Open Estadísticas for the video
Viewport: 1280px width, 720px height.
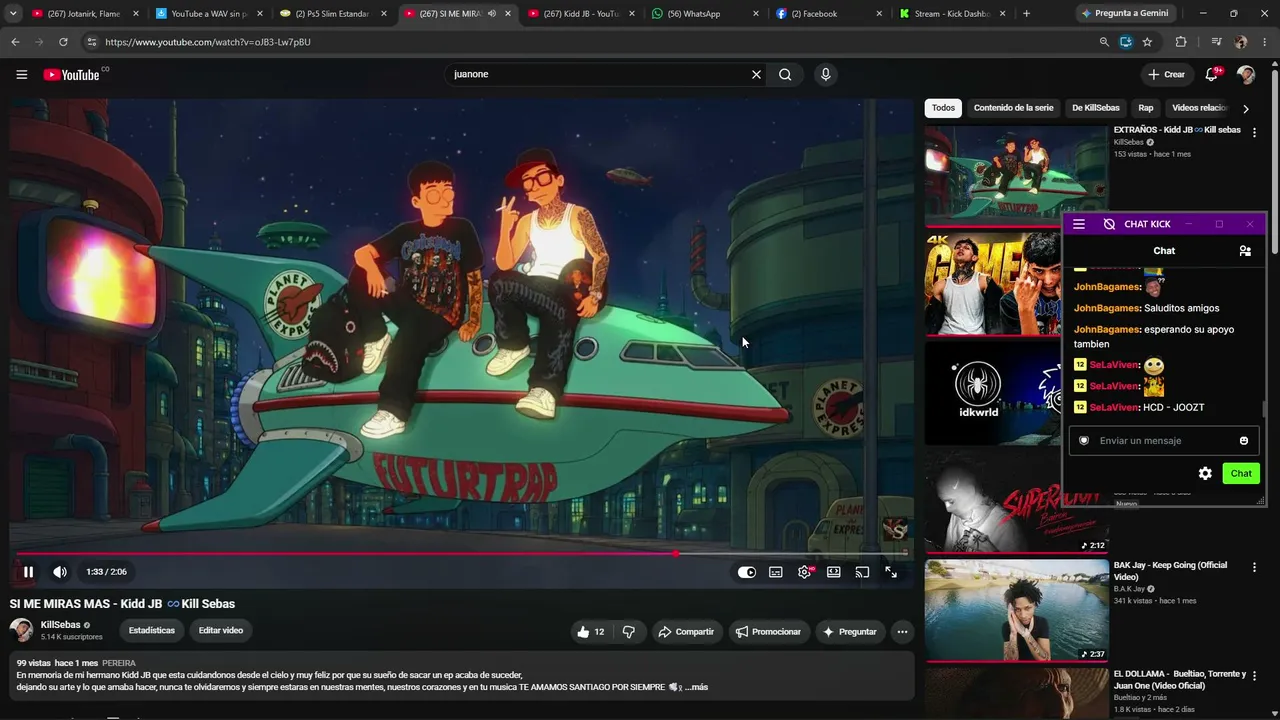coord(152,631)
